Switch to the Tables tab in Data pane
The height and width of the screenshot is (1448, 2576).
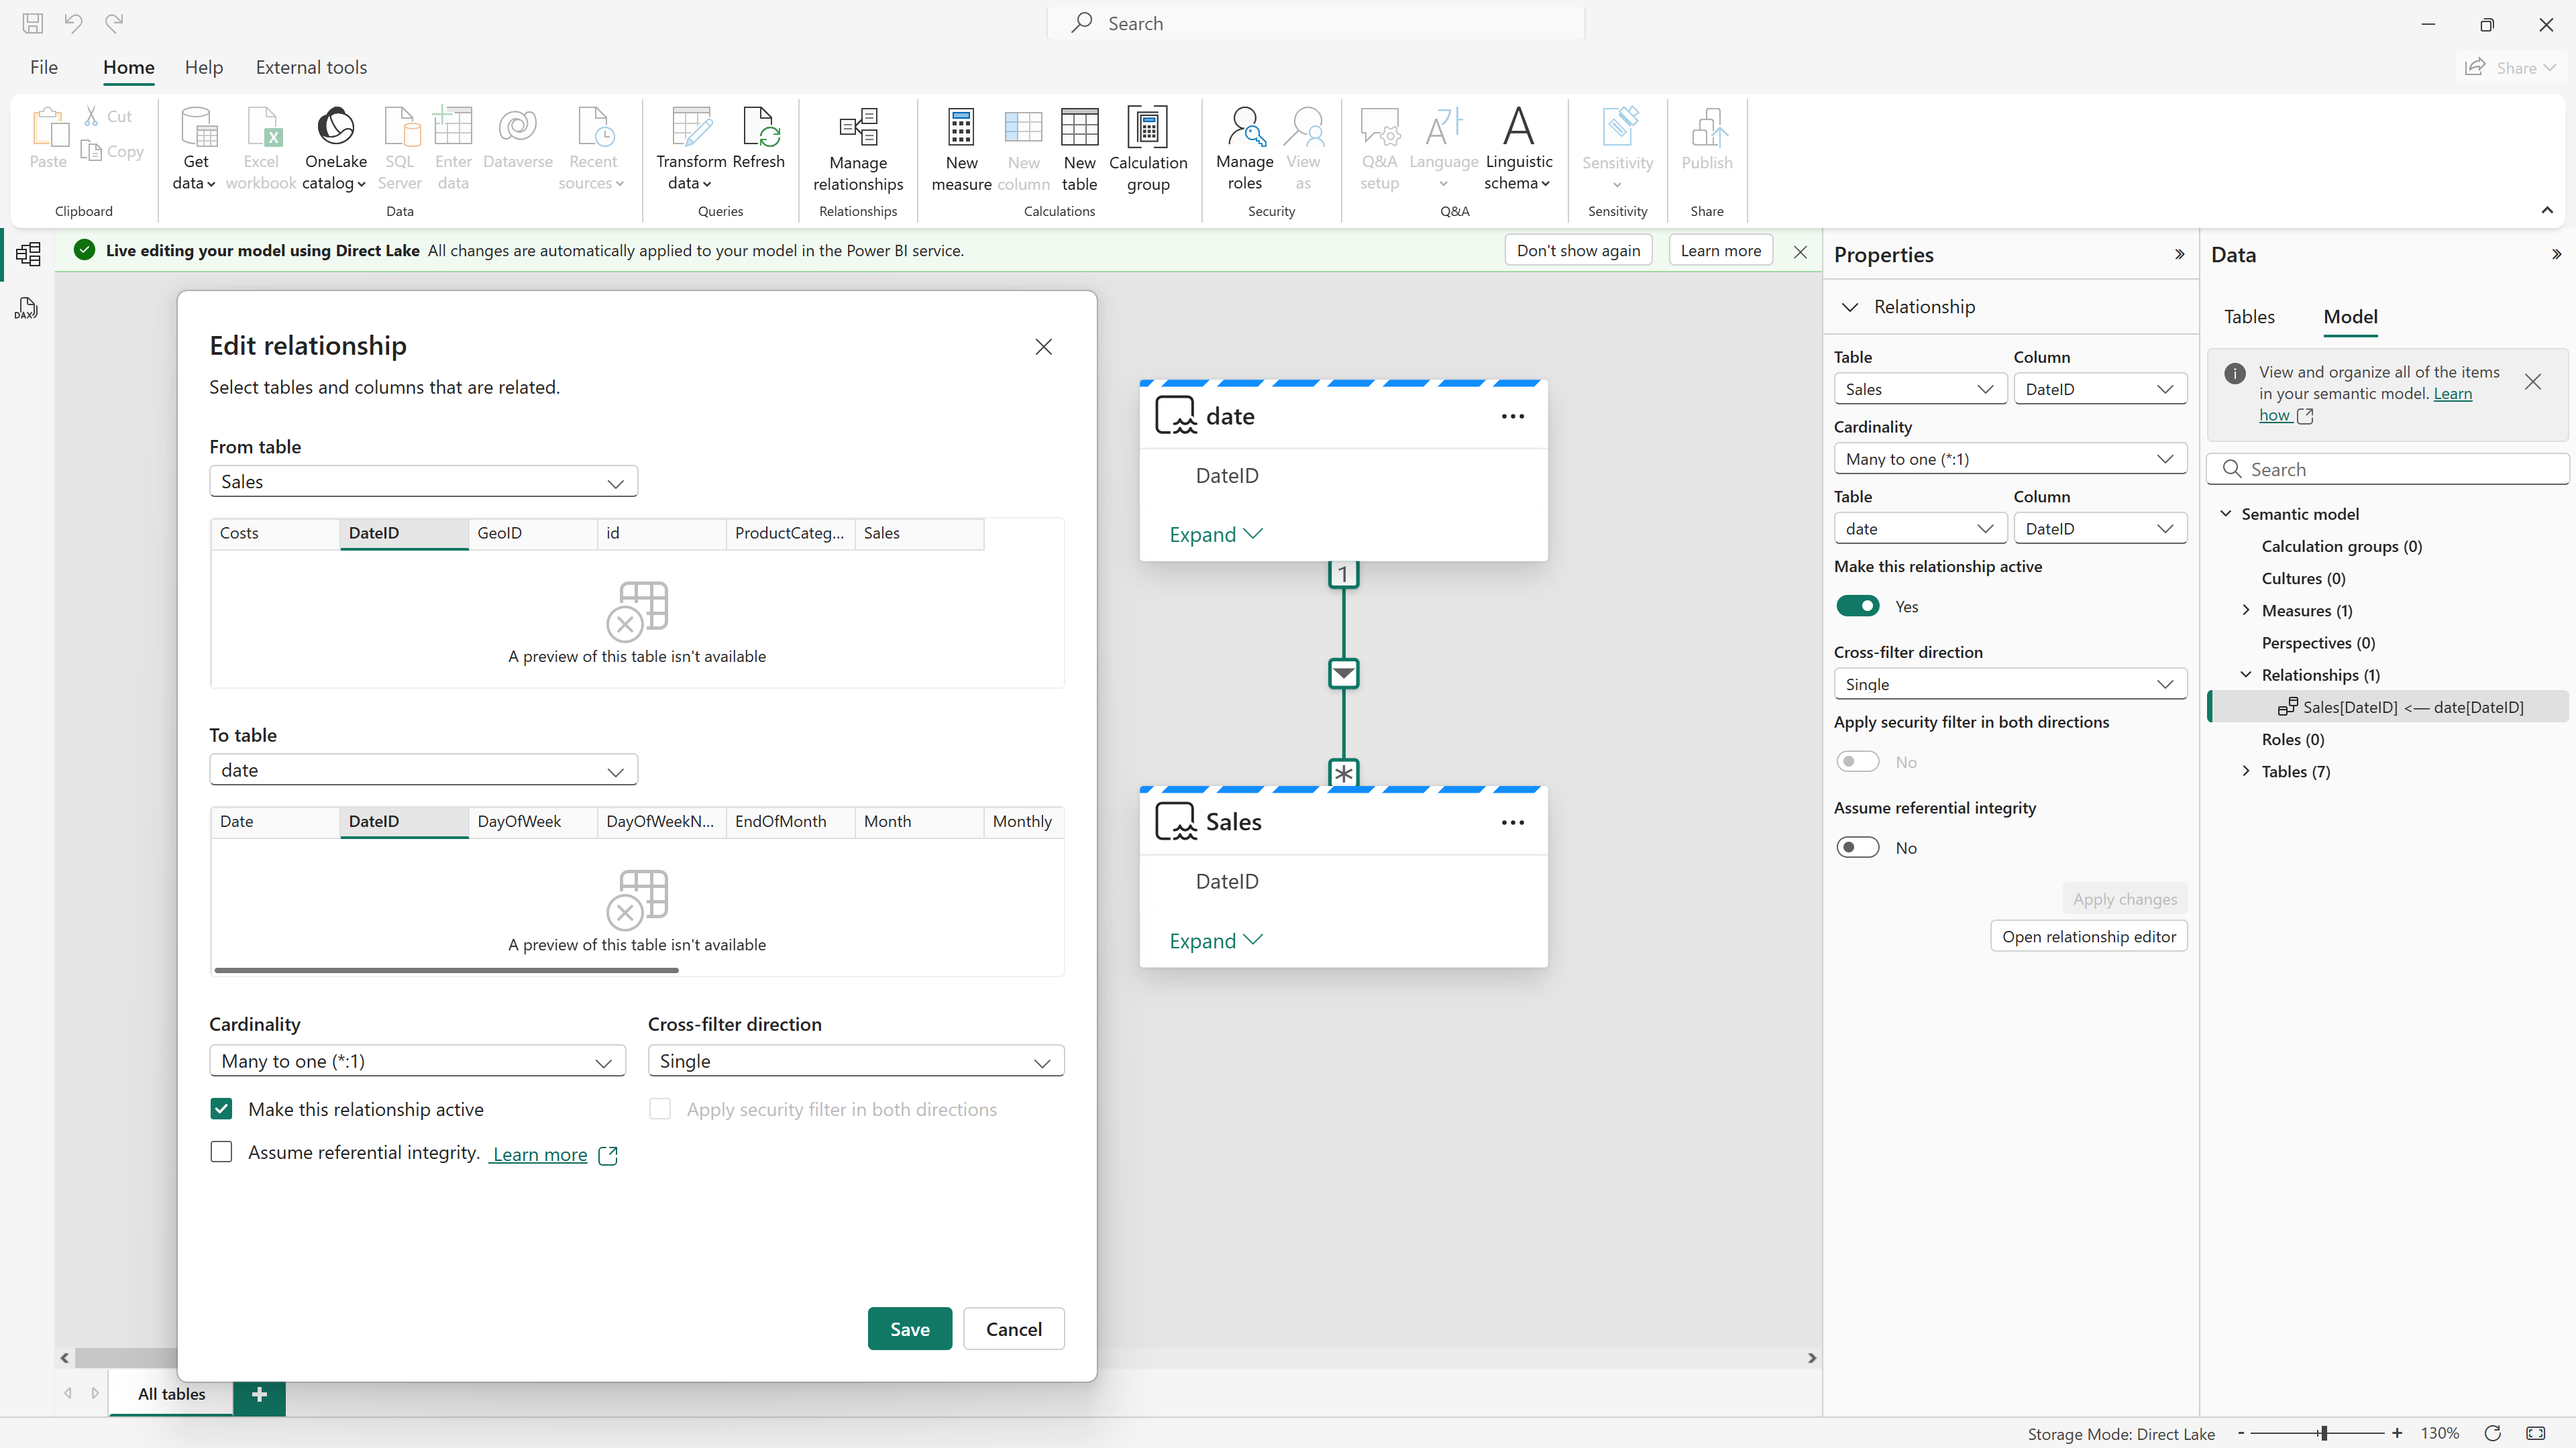click(2248, 317)
